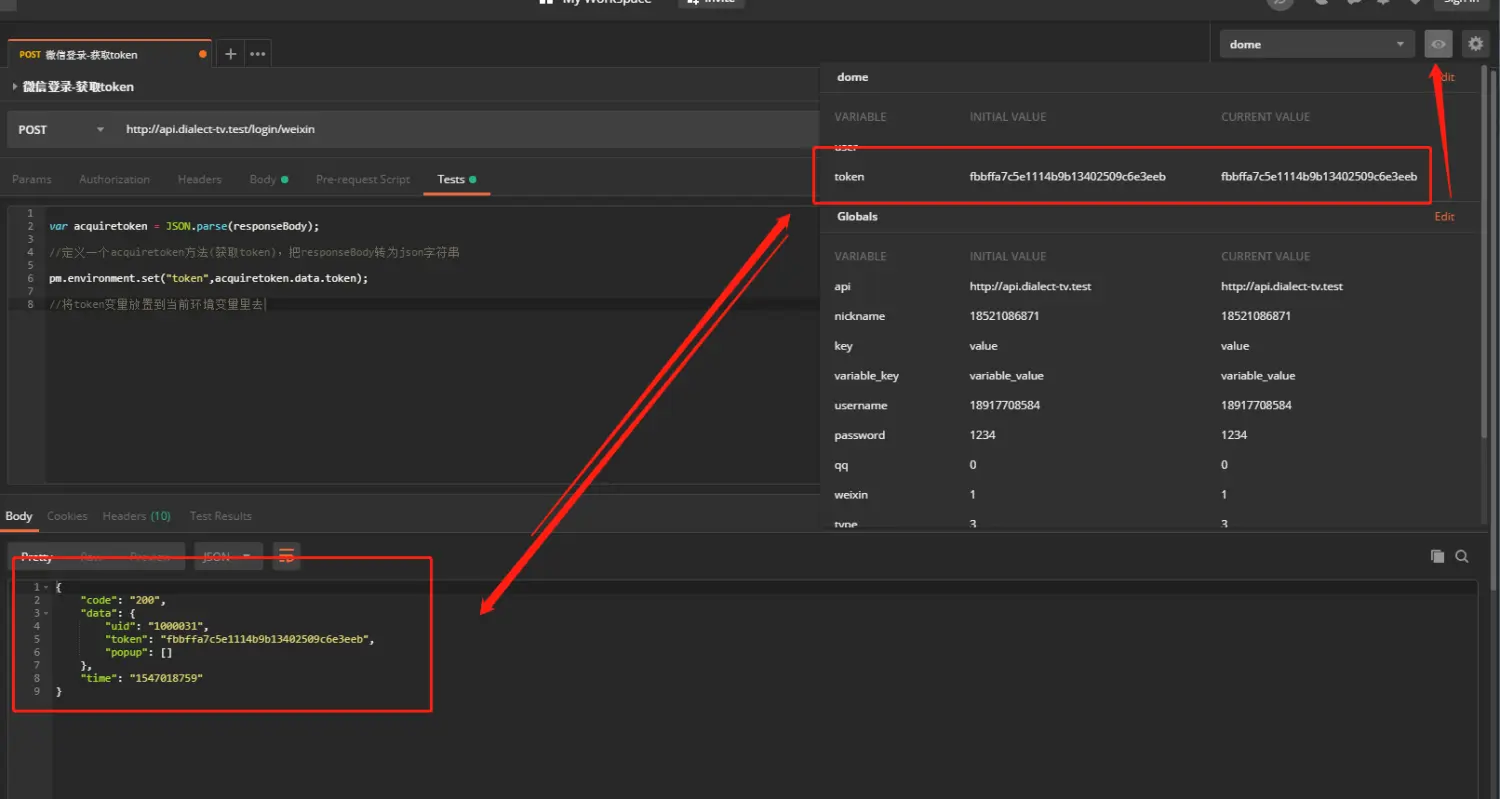Open the response Headers (10) tab
This screenshot has width=1500, height=799.
pos(136,516)
